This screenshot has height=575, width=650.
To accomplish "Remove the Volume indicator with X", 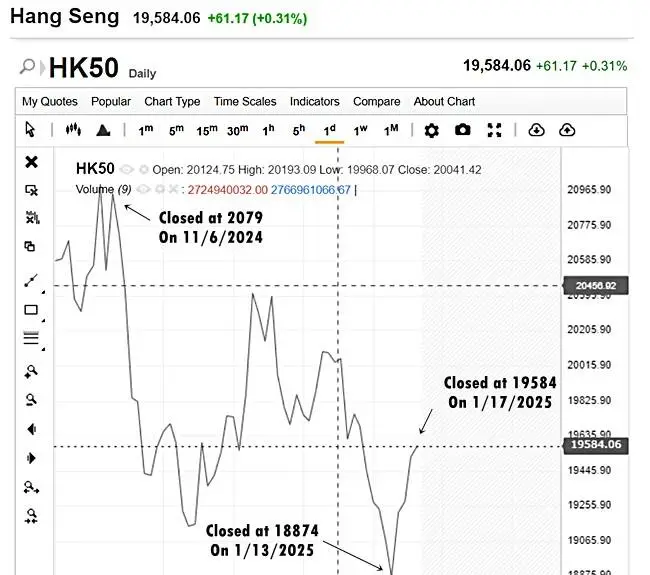I will tap(171, 189).
